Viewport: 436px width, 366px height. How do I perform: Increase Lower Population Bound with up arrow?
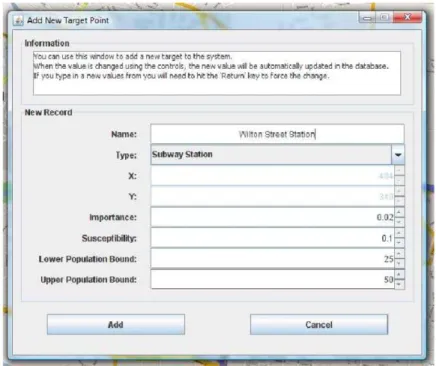[x=399, y=254]
